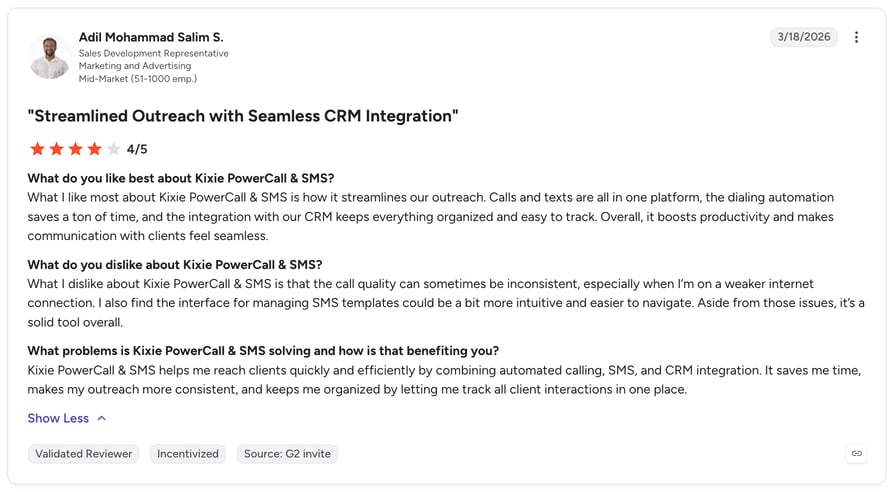894x492 pixels.
Task: Collapse review using the chevron beside Show Less
Action: click(101, 418)
